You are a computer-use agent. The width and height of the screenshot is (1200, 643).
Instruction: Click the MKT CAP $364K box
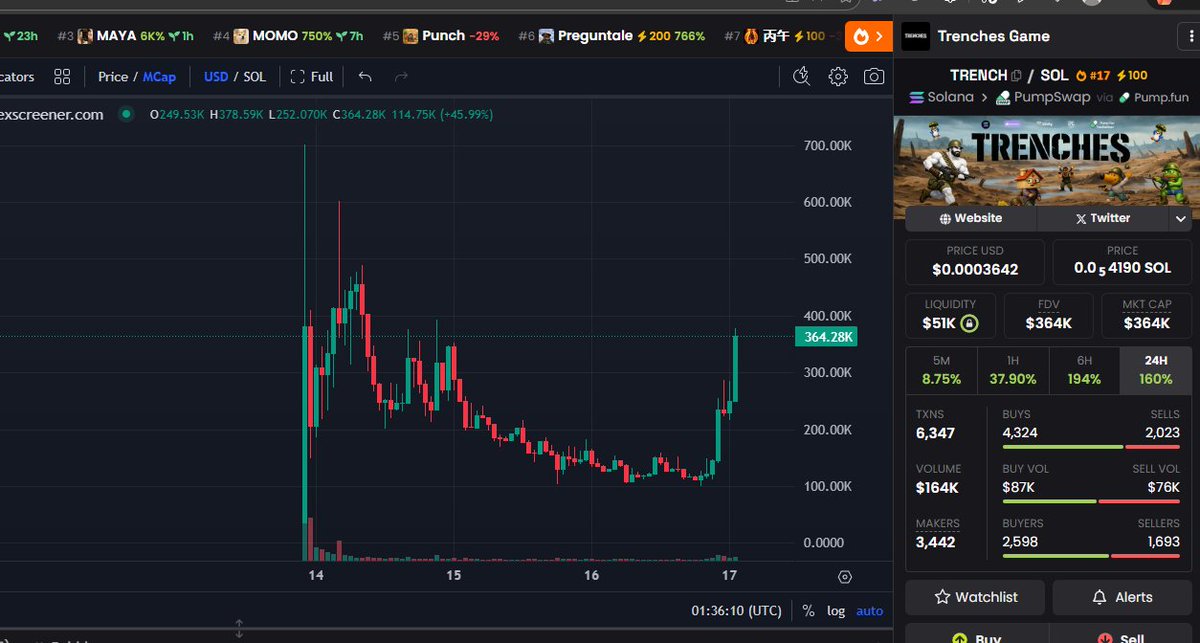1147,315
